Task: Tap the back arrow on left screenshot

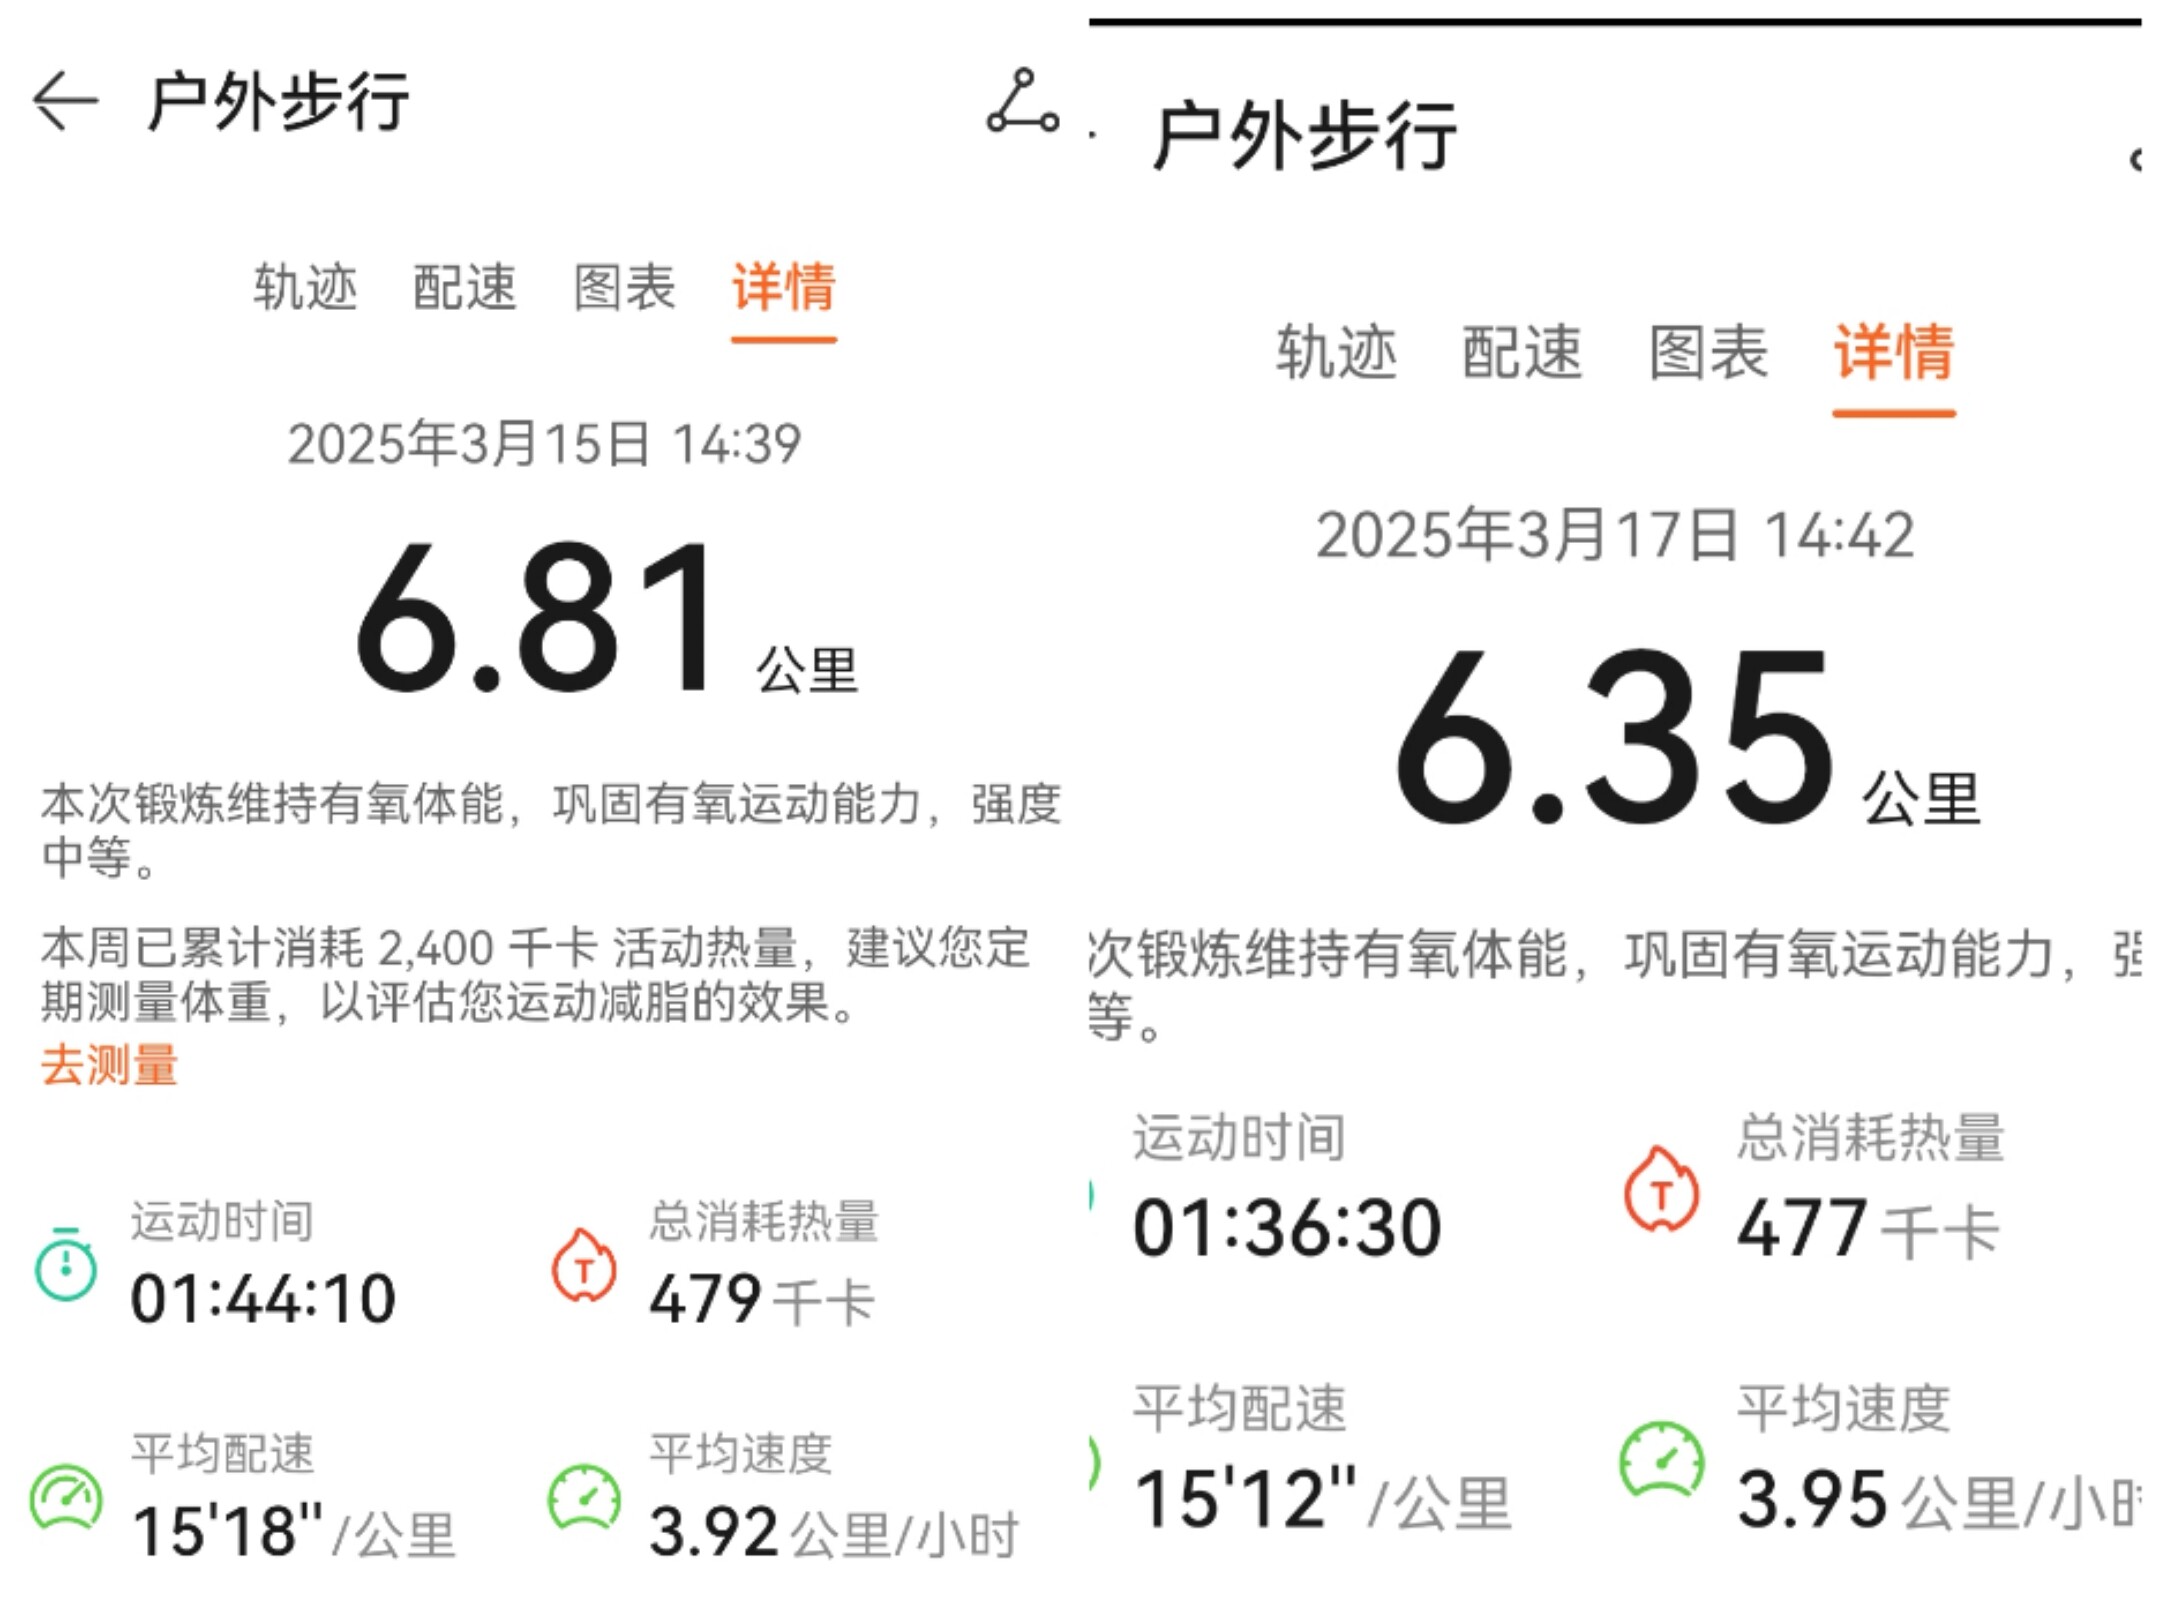Action: 66,101
